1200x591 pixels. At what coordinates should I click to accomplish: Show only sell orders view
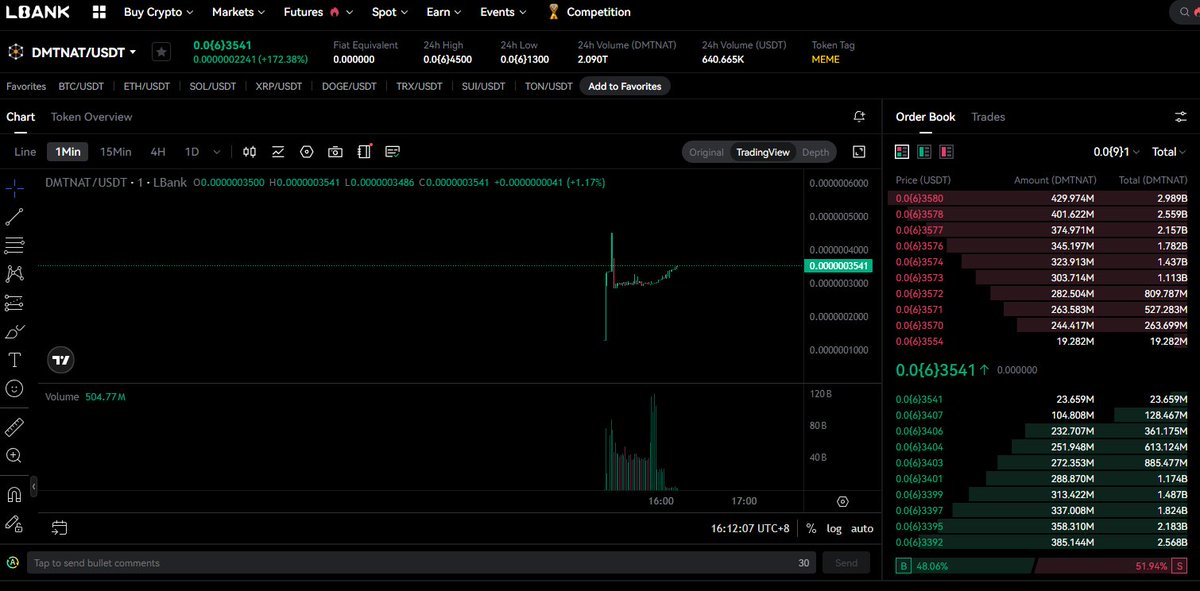pos(946,152)
